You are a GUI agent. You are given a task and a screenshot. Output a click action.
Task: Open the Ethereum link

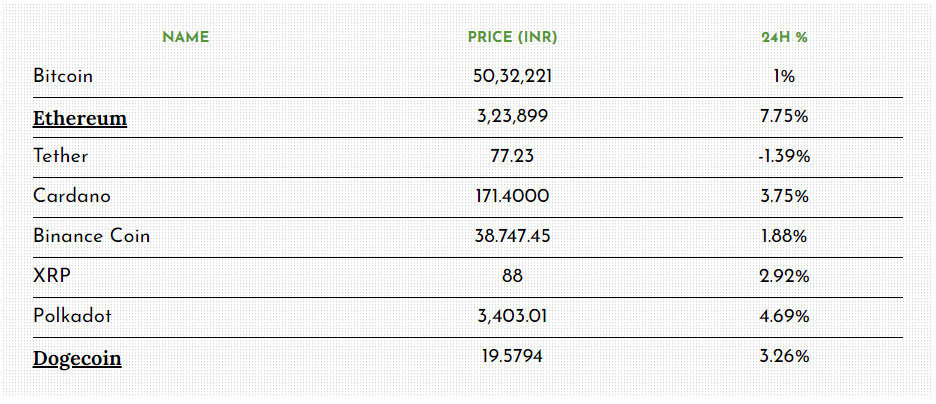click(x=80, y=118)
